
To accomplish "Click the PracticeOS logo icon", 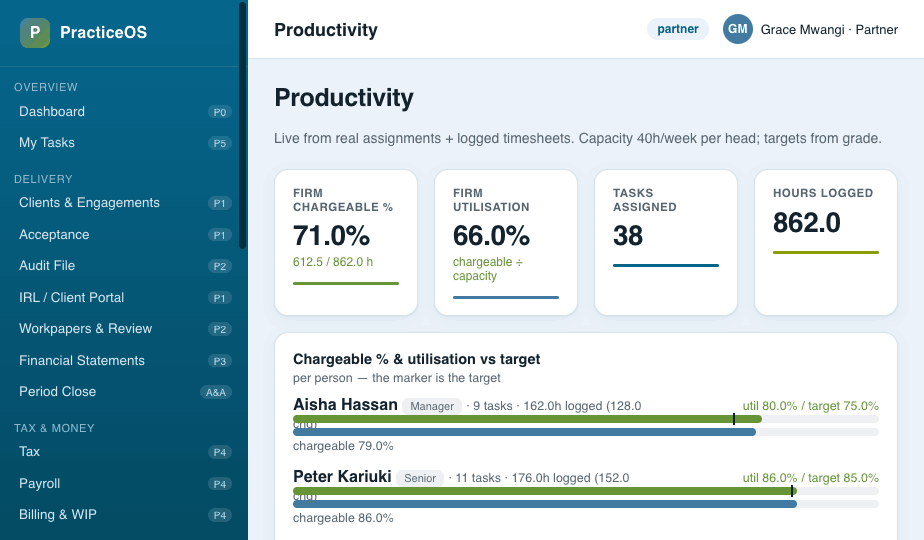I will pos(35,32).
